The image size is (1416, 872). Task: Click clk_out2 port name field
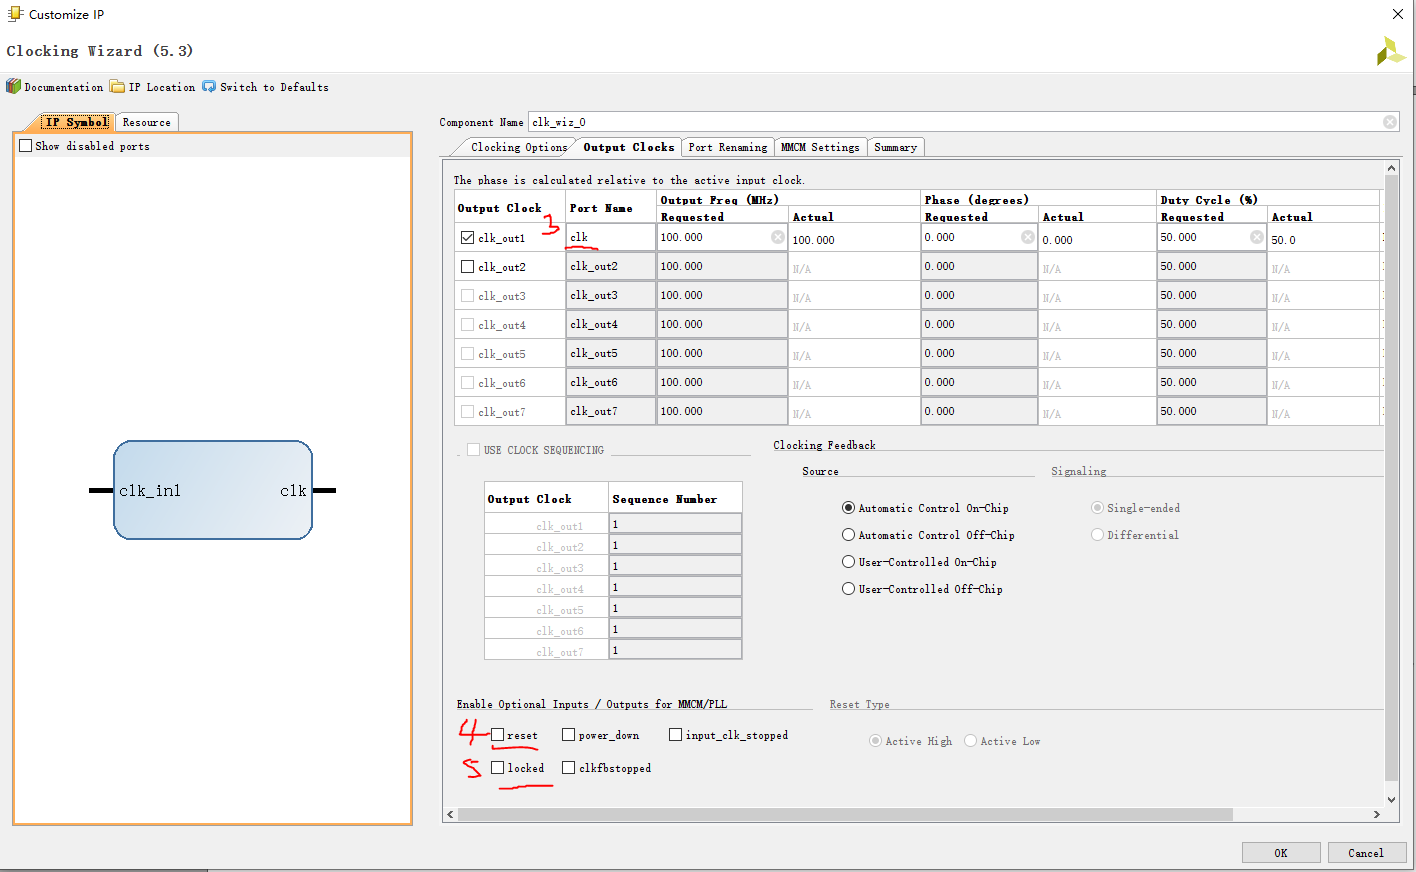click(x=611, y=266)
